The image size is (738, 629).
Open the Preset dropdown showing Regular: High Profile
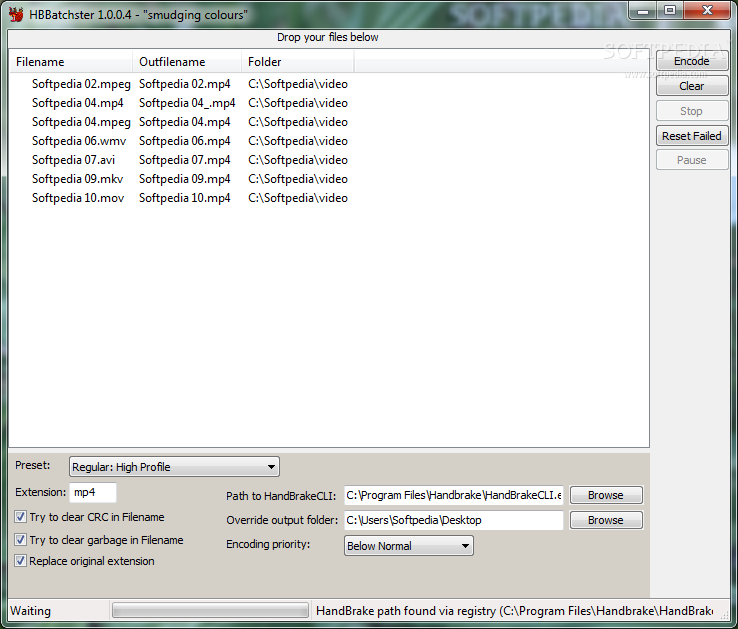pyautogui.click(x=174, y=467)
